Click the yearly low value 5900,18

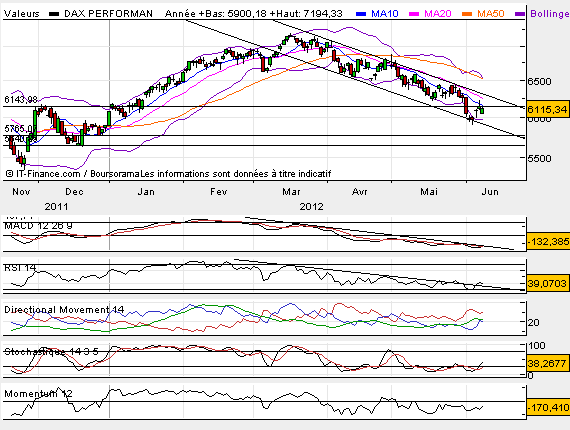[248, 14]
